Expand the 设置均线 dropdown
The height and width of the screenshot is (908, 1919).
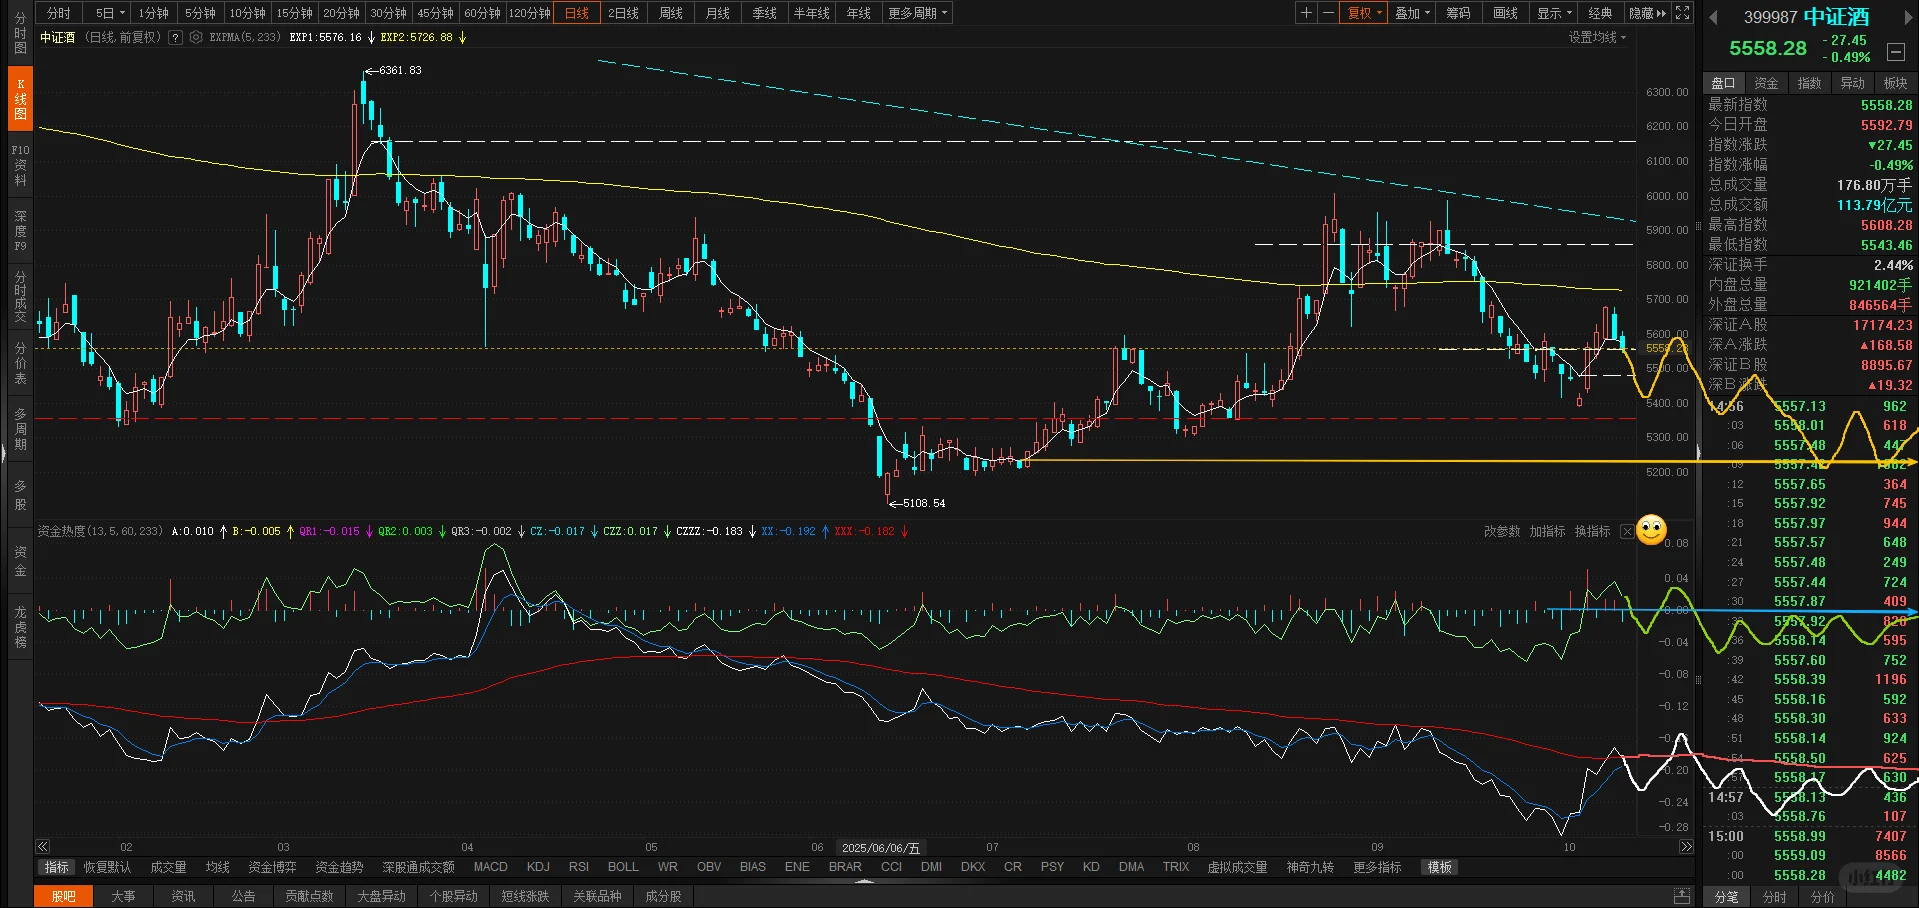tap(1597, 37)
